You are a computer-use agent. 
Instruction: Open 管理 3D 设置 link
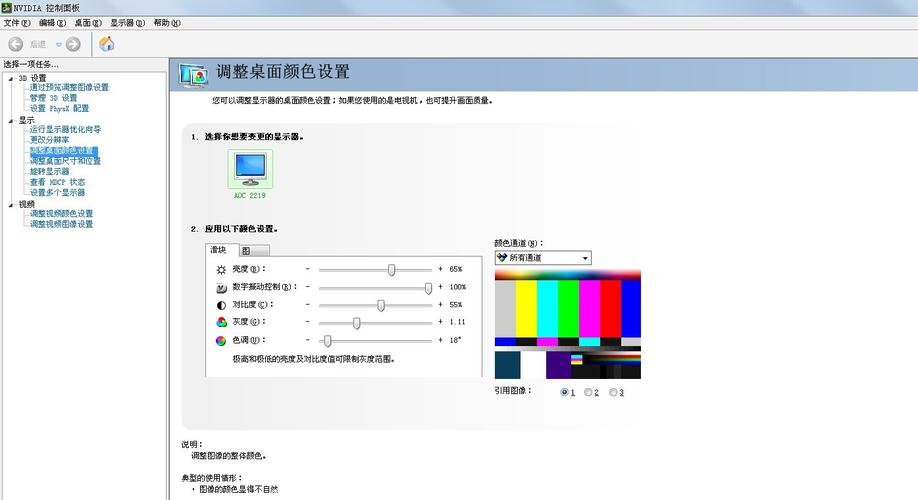tap(53, 98)
